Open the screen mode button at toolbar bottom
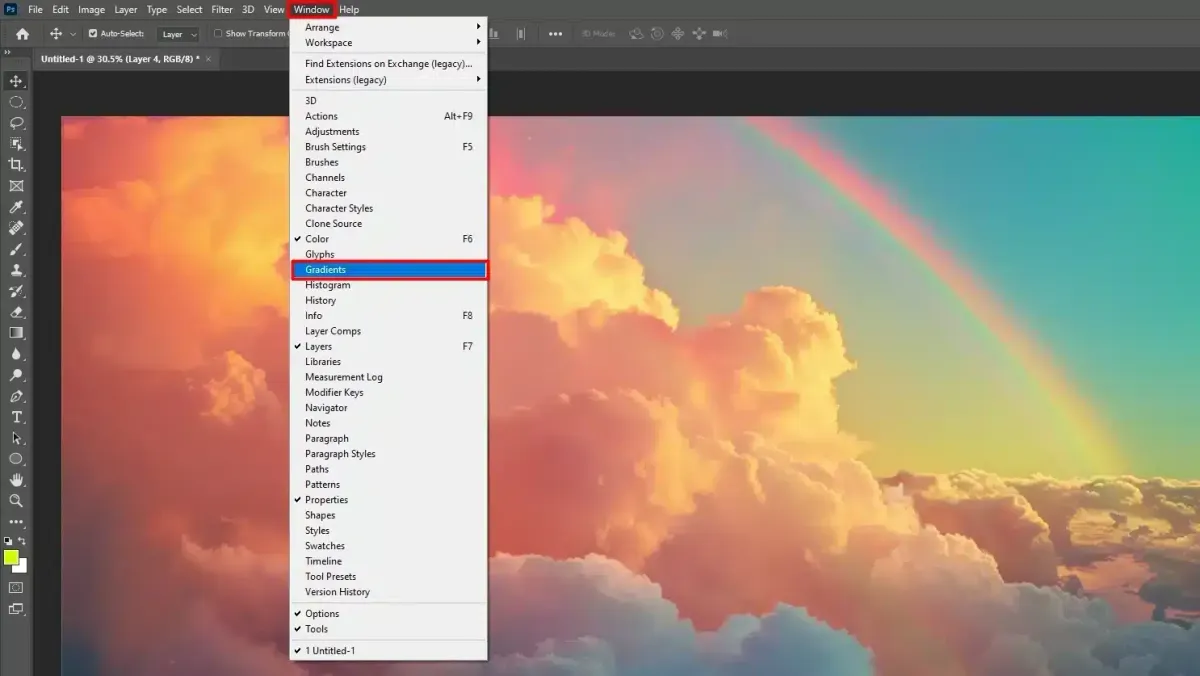 [x=16, y=609]
